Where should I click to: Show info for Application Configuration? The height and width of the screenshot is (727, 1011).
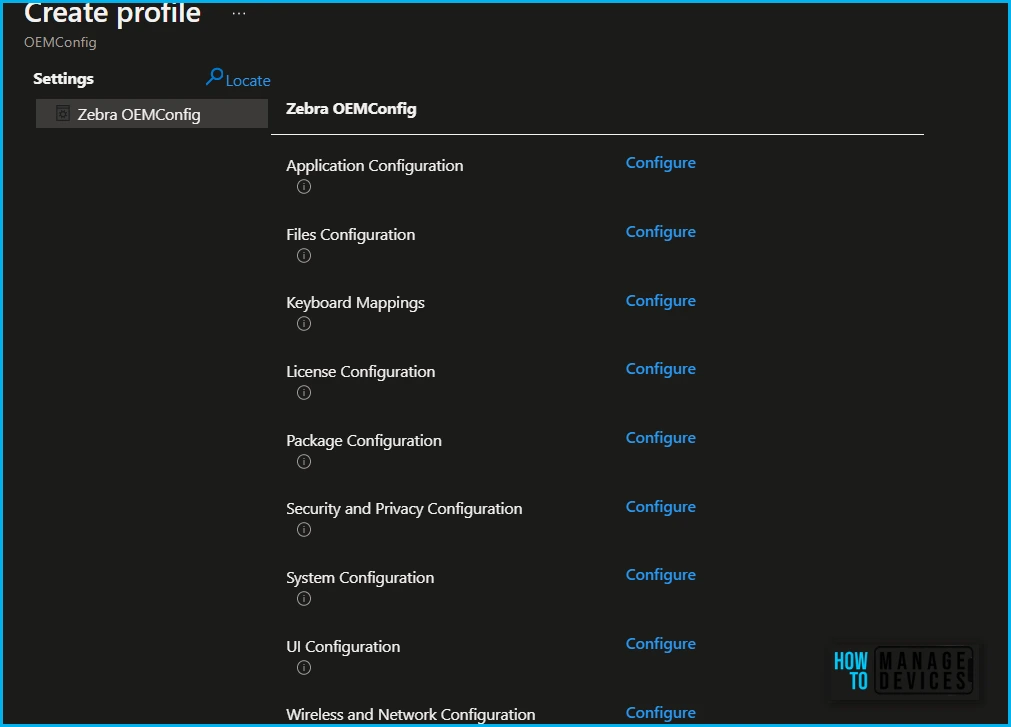(304, 187)
